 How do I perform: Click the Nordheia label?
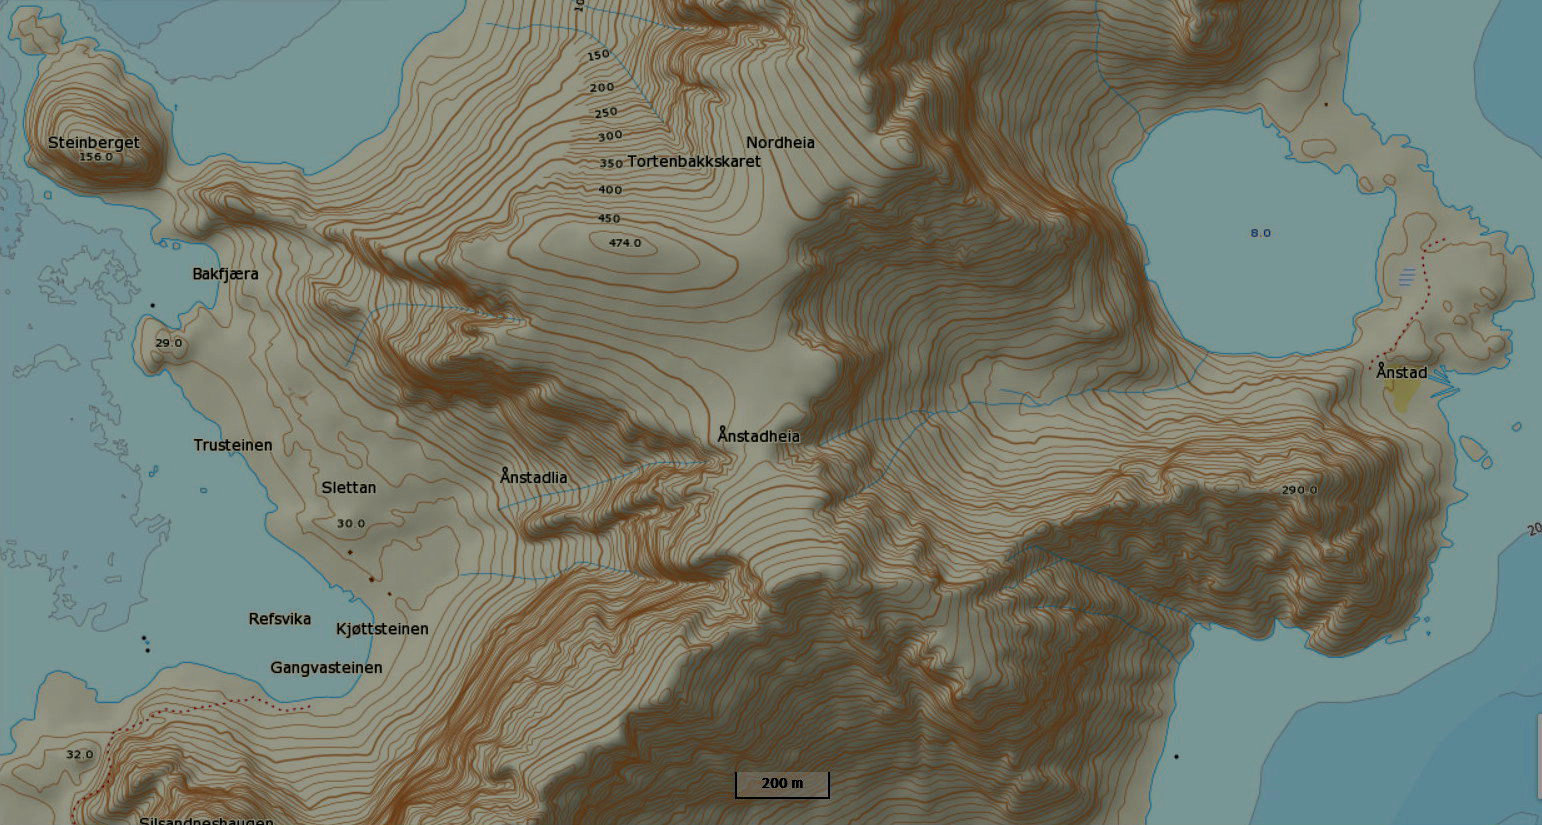click(780, 143)
